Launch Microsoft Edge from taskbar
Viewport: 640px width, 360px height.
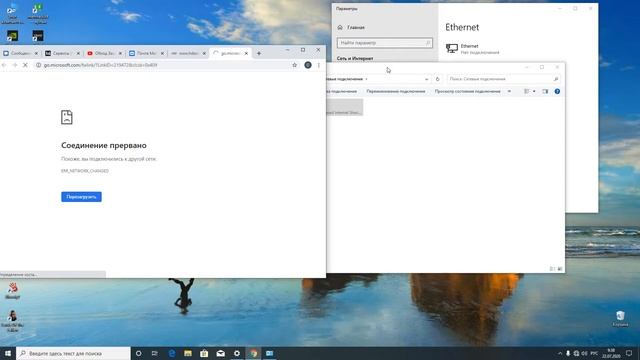172,353
